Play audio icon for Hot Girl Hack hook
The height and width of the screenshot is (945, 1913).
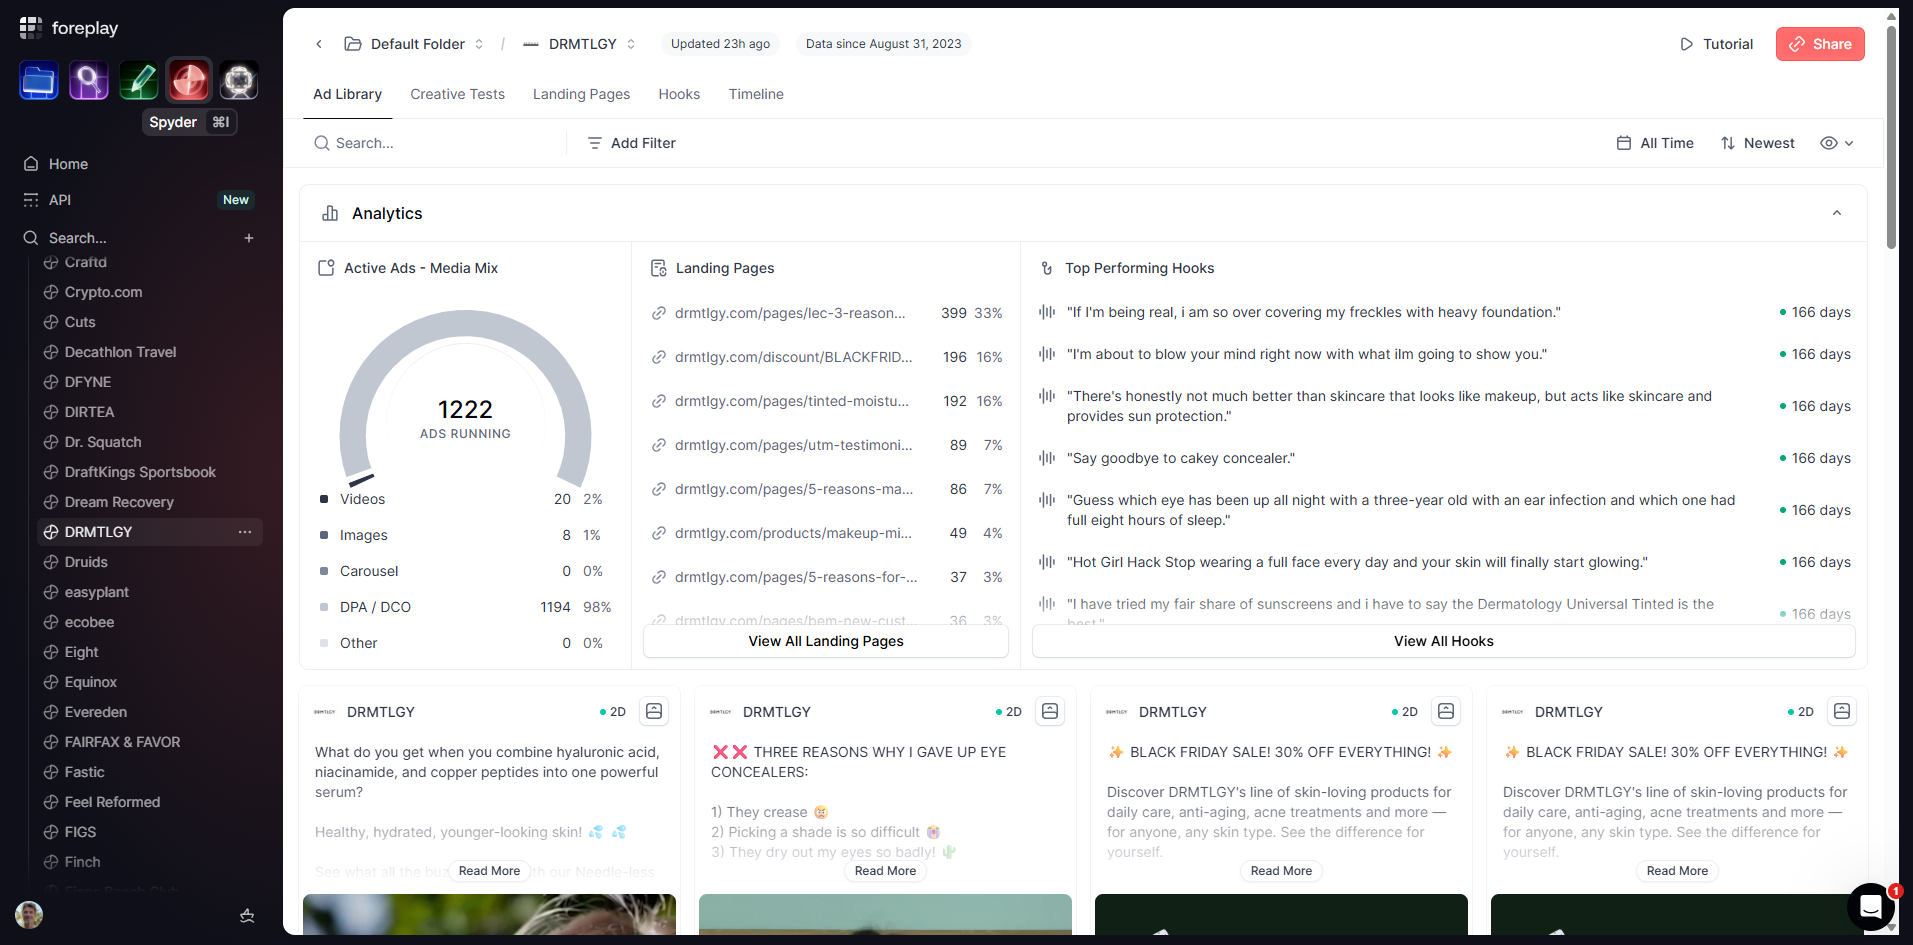click(1047, 562)
